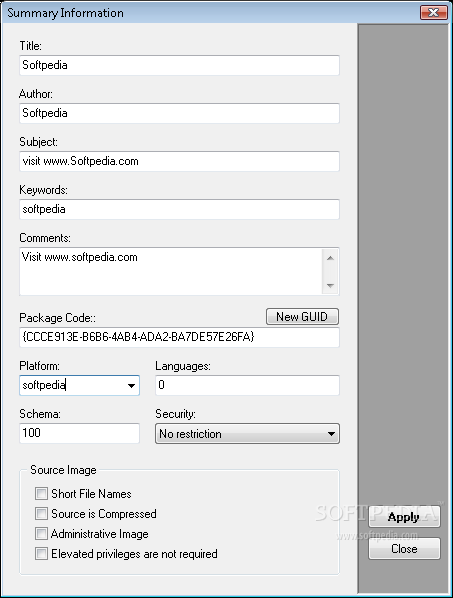Toggle Source is Compressed checkbox
The height and width of the screenshot is (598, 453).
point(41,513)
